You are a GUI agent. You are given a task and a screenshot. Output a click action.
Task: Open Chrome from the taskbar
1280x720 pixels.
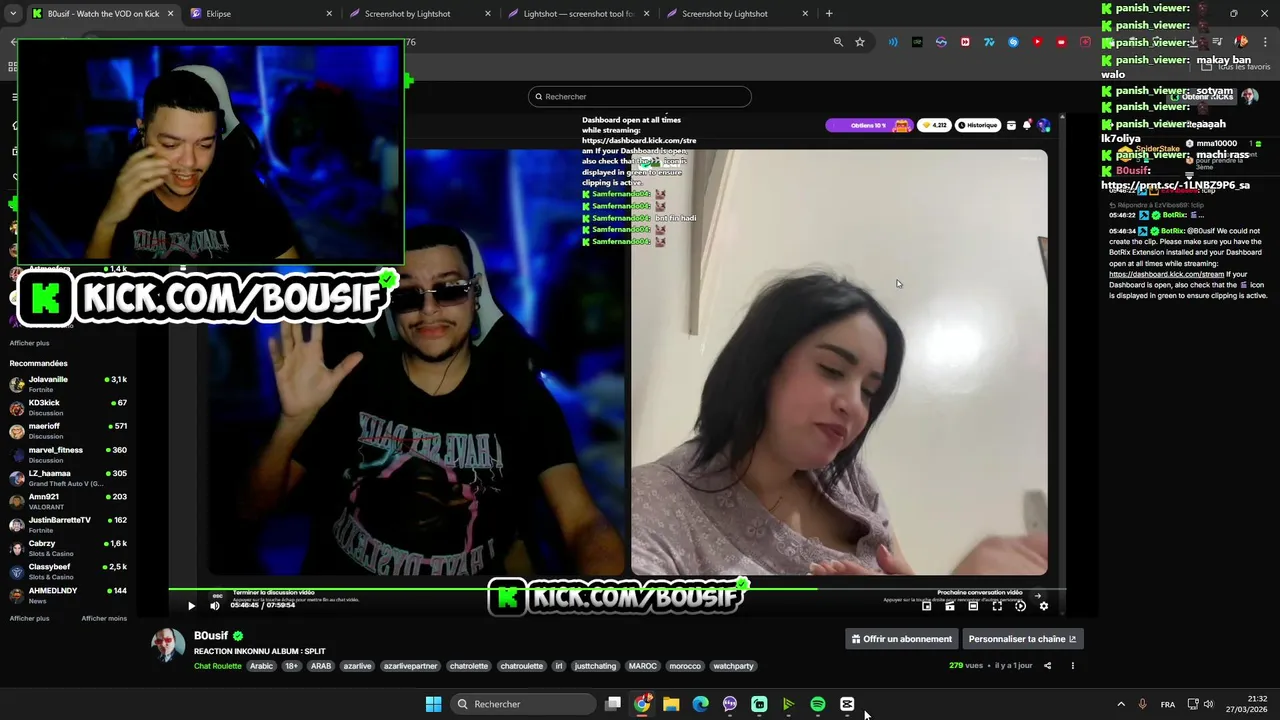point(642,704)
